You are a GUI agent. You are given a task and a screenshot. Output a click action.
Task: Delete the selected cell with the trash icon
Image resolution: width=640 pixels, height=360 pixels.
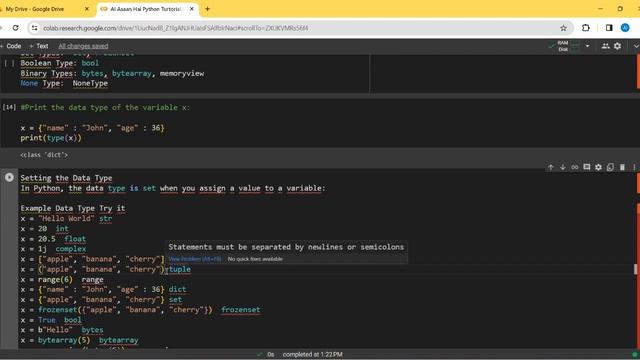[x=622, y=167]
